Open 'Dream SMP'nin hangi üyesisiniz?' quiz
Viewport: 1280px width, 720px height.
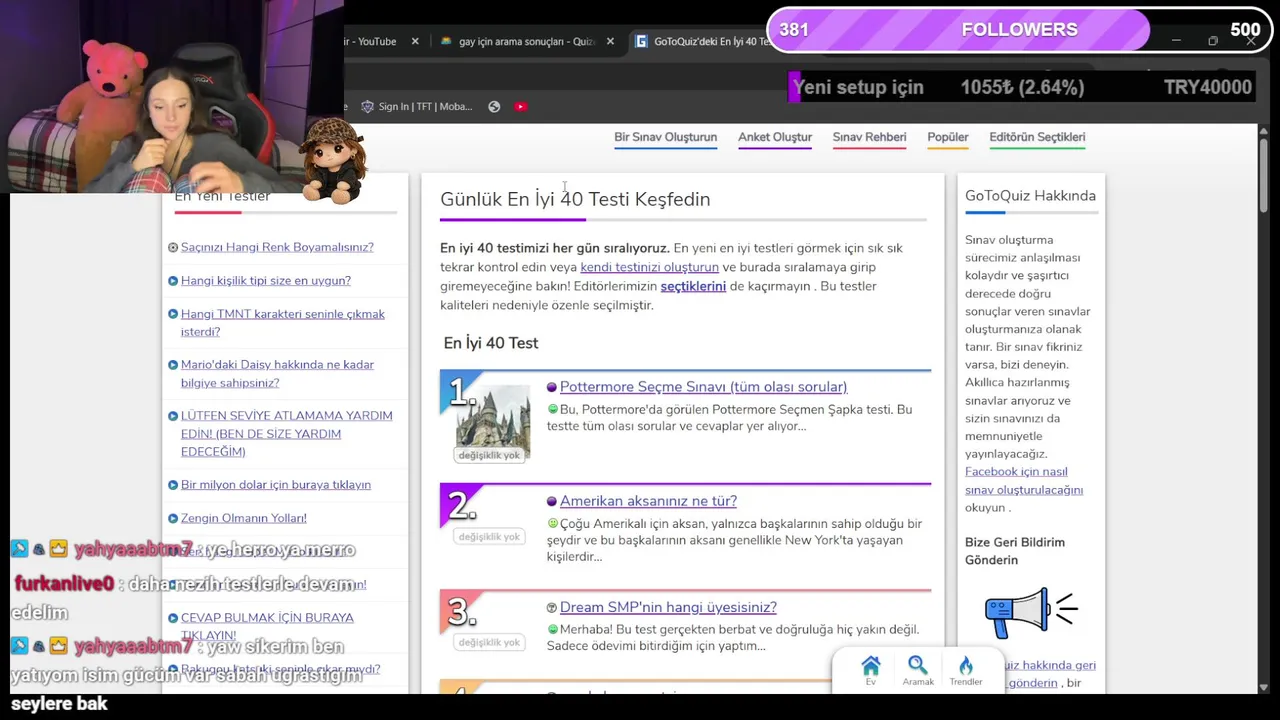668,607
